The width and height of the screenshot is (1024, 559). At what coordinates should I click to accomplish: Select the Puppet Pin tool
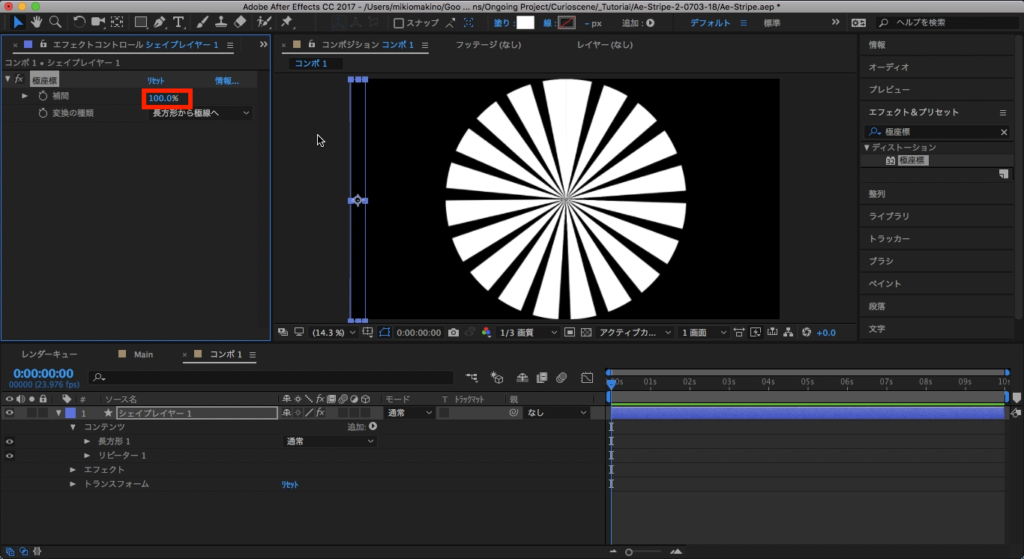tap(287, 22)
